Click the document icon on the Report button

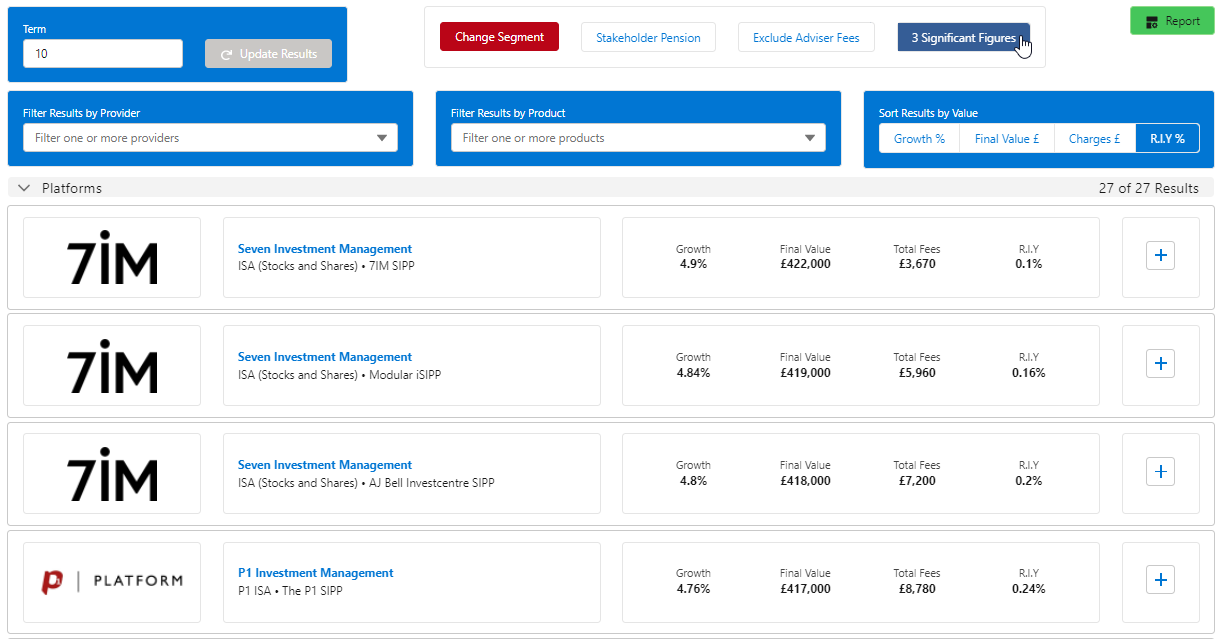(1152, 21)
